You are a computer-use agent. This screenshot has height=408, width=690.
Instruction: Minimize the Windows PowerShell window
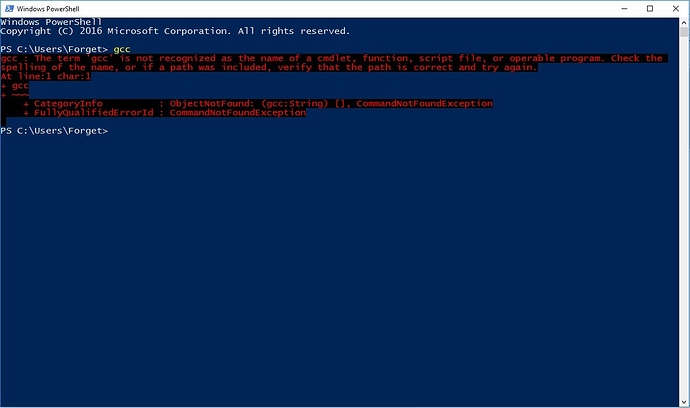pos(624,8)
